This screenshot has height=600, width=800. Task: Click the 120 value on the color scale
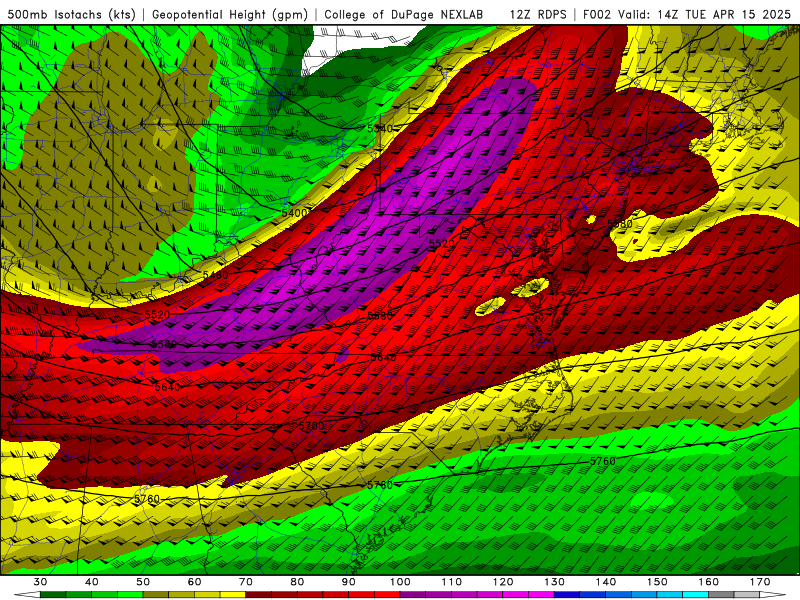pyautogui.click(x=503, y=582)
